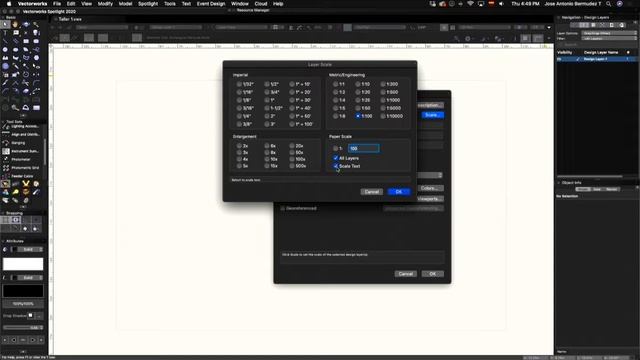Click the white fill color swatch
640x360 pixels.
click(23, 264)
